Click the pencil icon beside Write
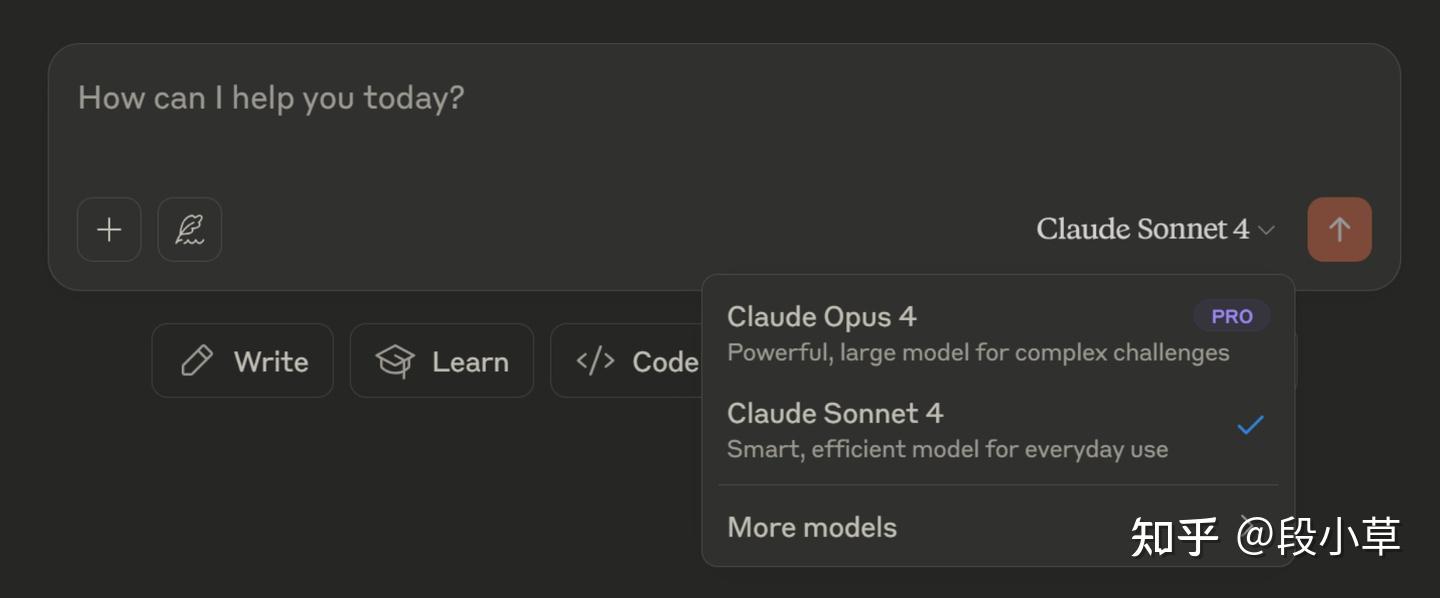The image size is (1440, 598). [x=197, y=361]
